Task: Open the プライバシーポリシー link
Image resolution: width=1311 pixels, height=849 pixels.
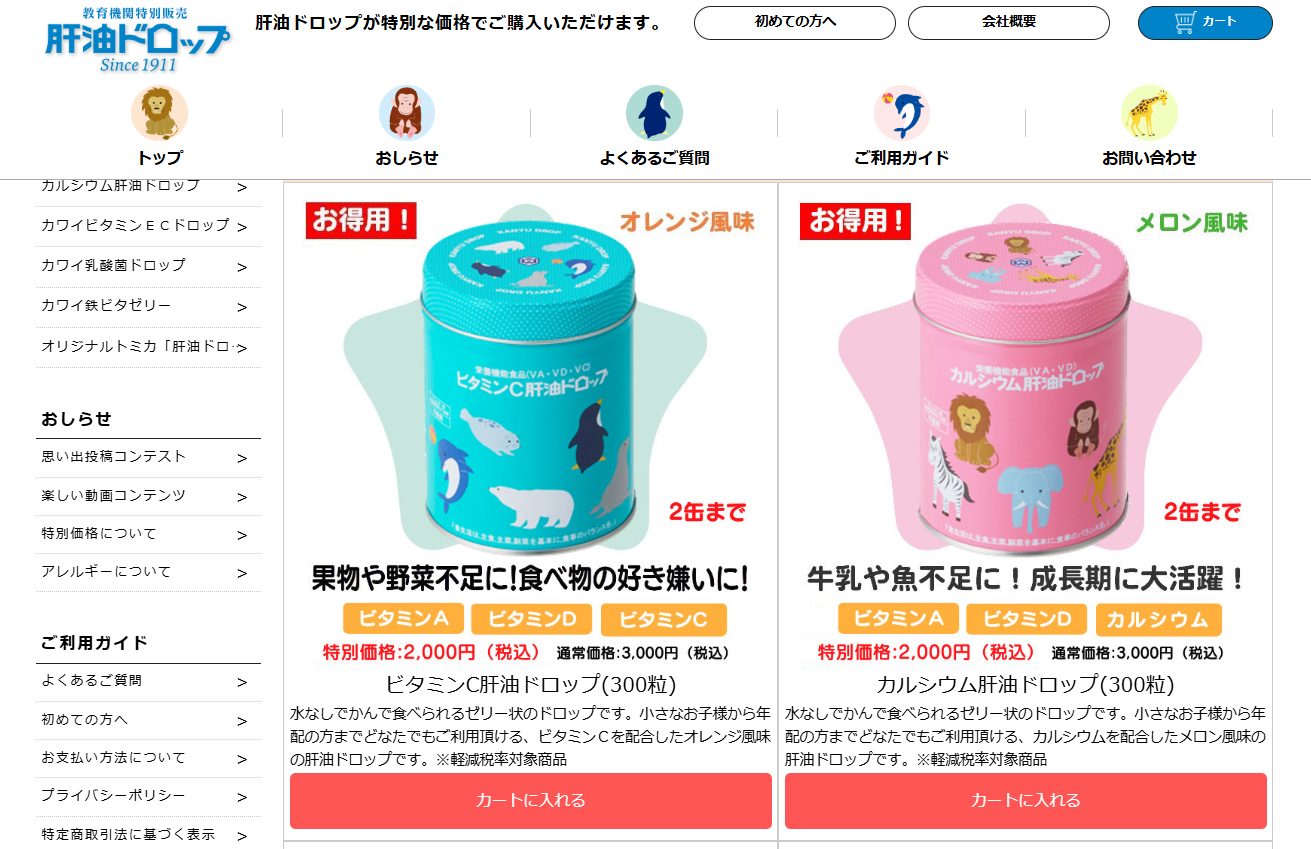Action: point(148,796)
